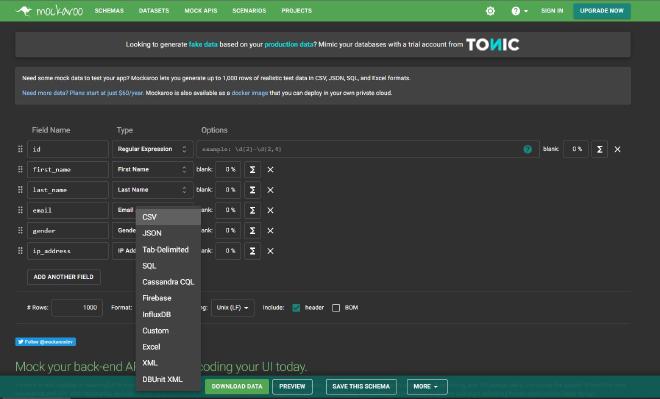
Task: Delete the gender field row
Action: 270,231
